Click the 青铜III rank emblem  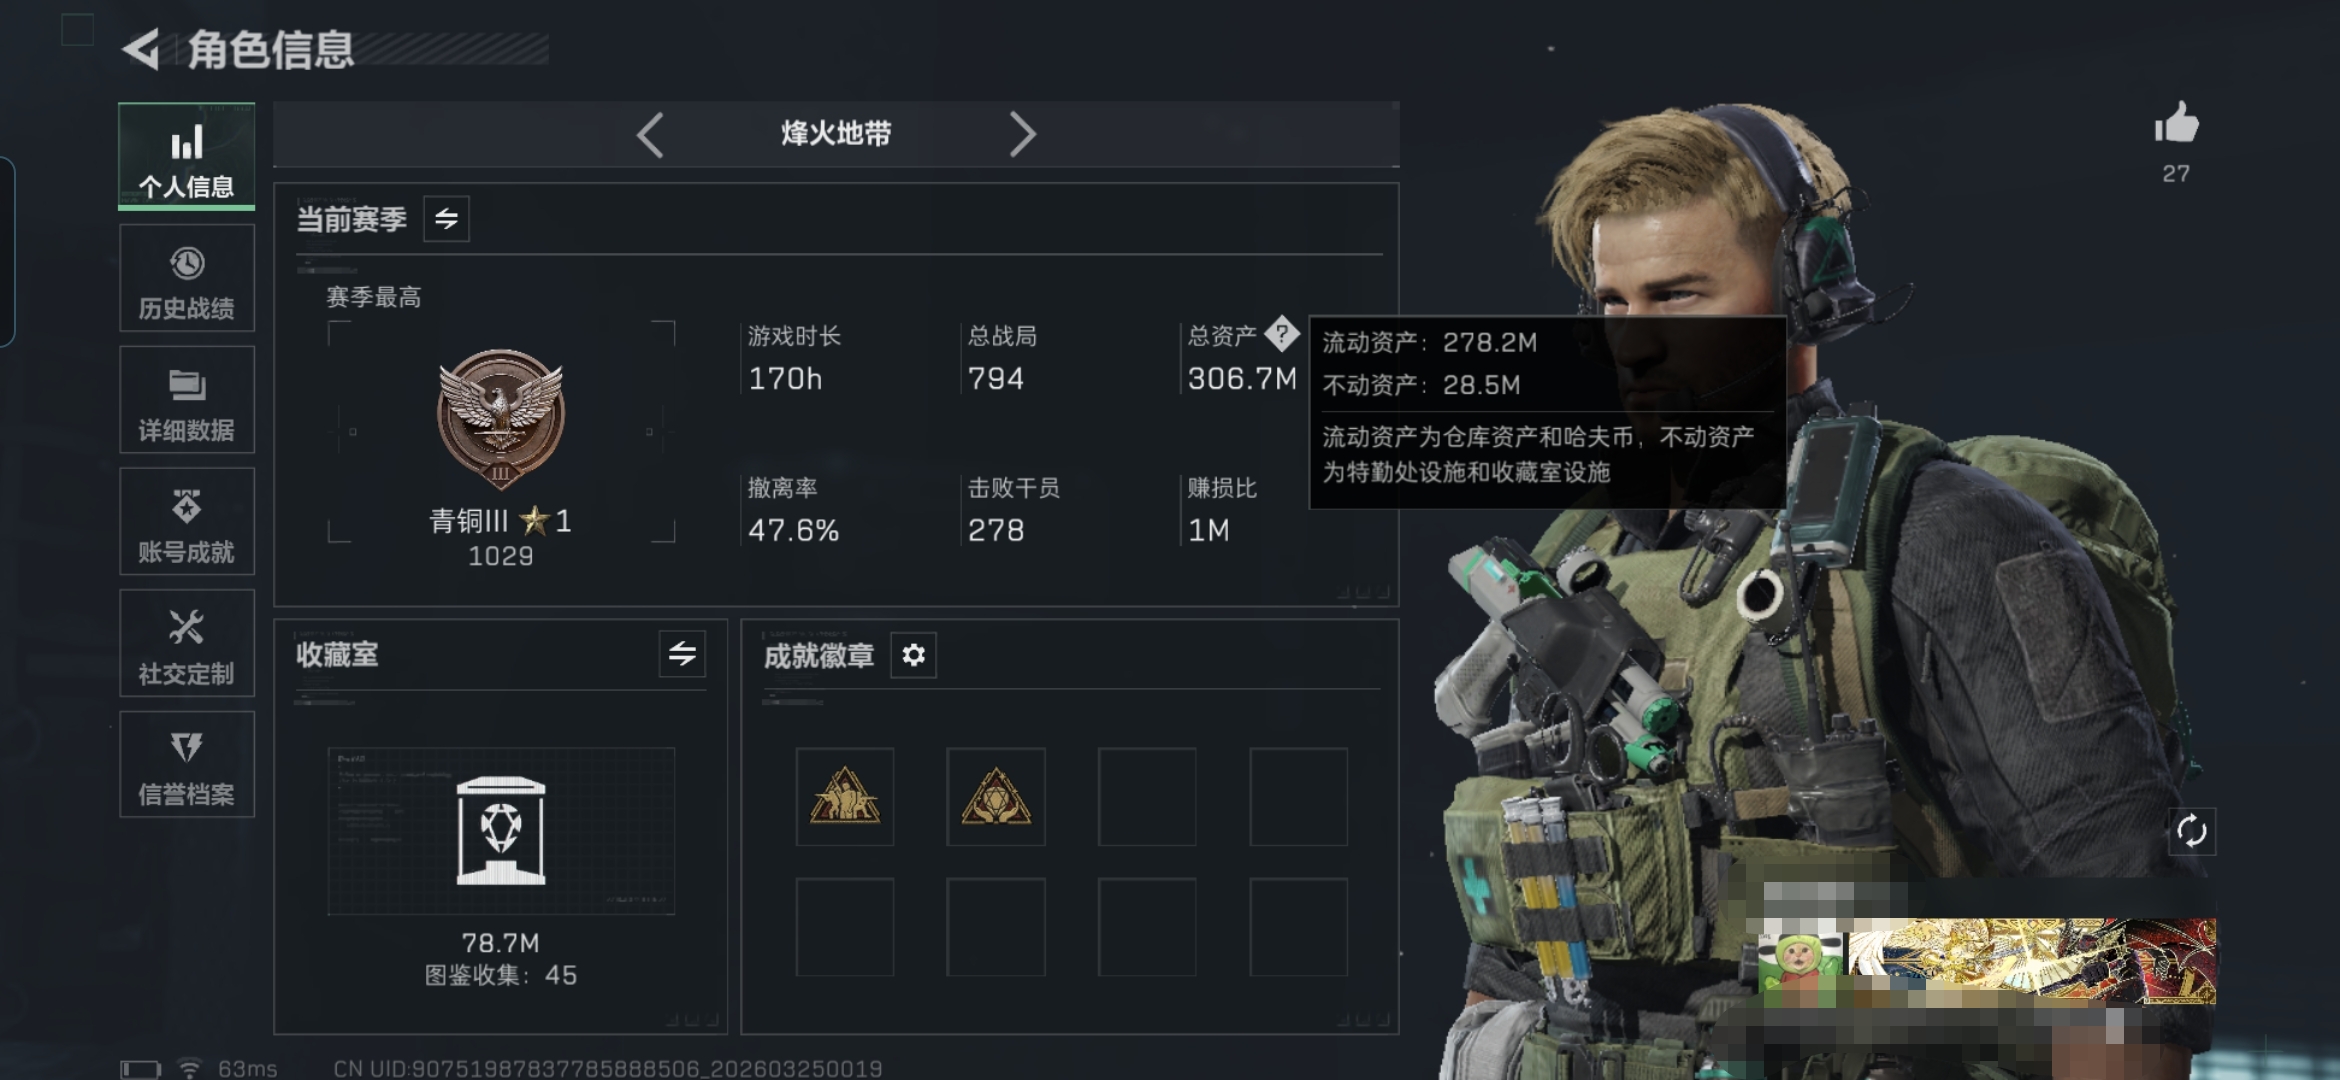(501, 419)
